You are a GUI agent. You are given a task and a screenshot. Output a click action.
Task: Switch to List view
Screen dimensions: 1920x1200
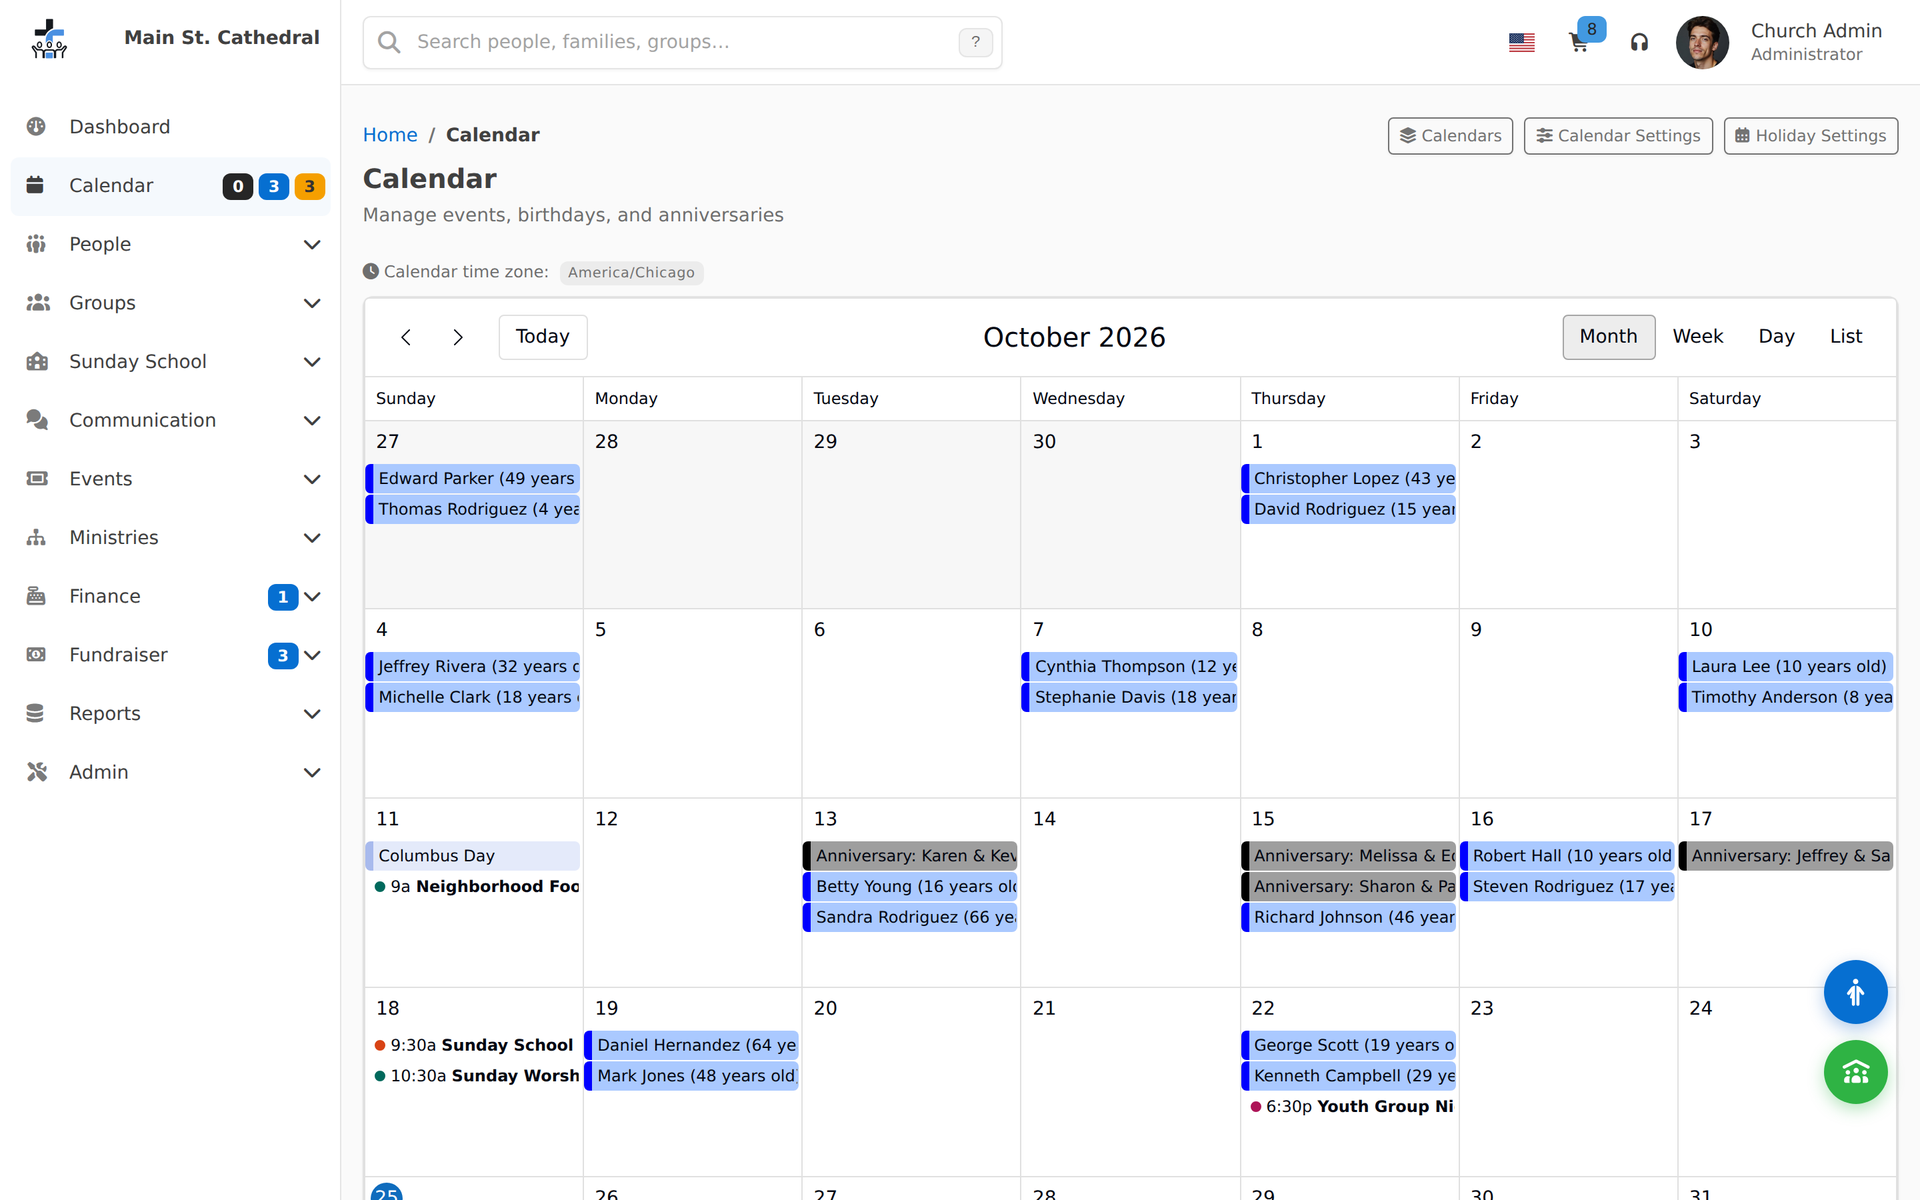(x=1846, y=337)
